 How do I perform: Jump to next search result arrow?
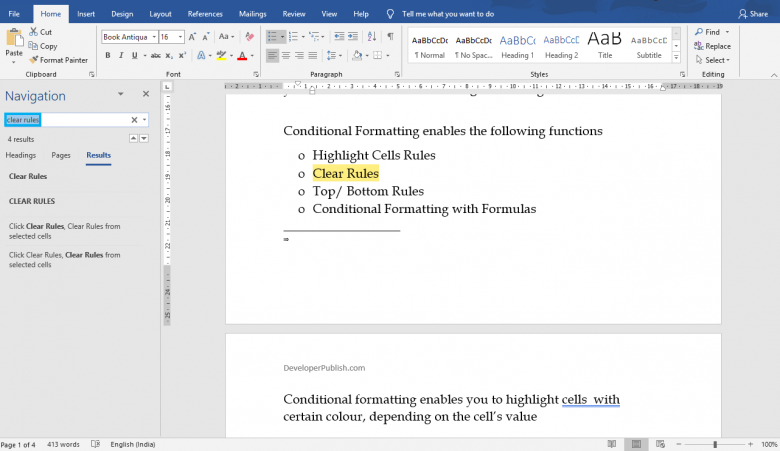point(144,138)
